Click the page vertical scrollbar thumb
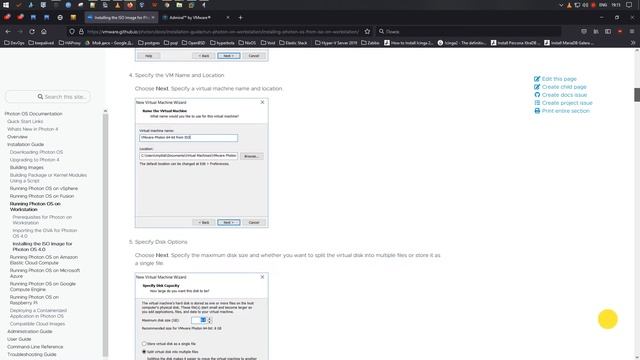 point(637,94)
